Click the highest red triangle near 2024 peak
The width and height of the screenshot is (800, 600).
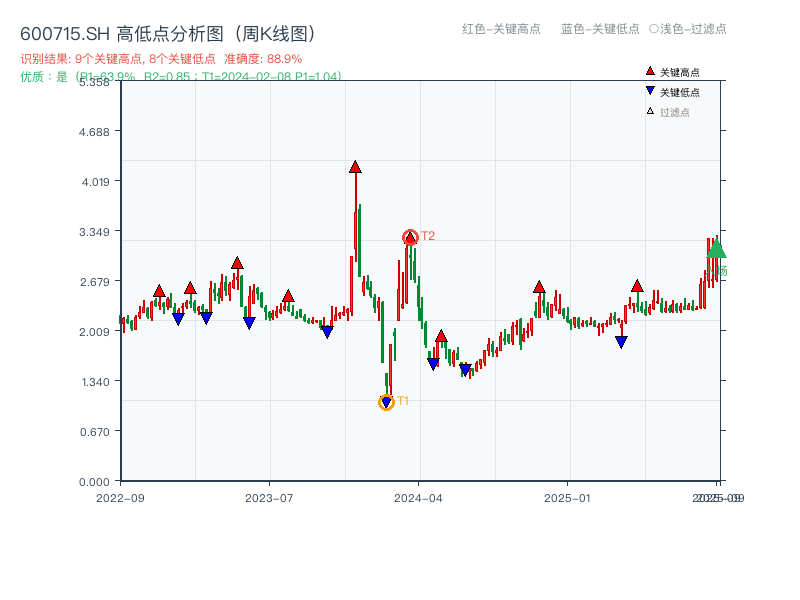pyautogui.click(x=355, y=168)
